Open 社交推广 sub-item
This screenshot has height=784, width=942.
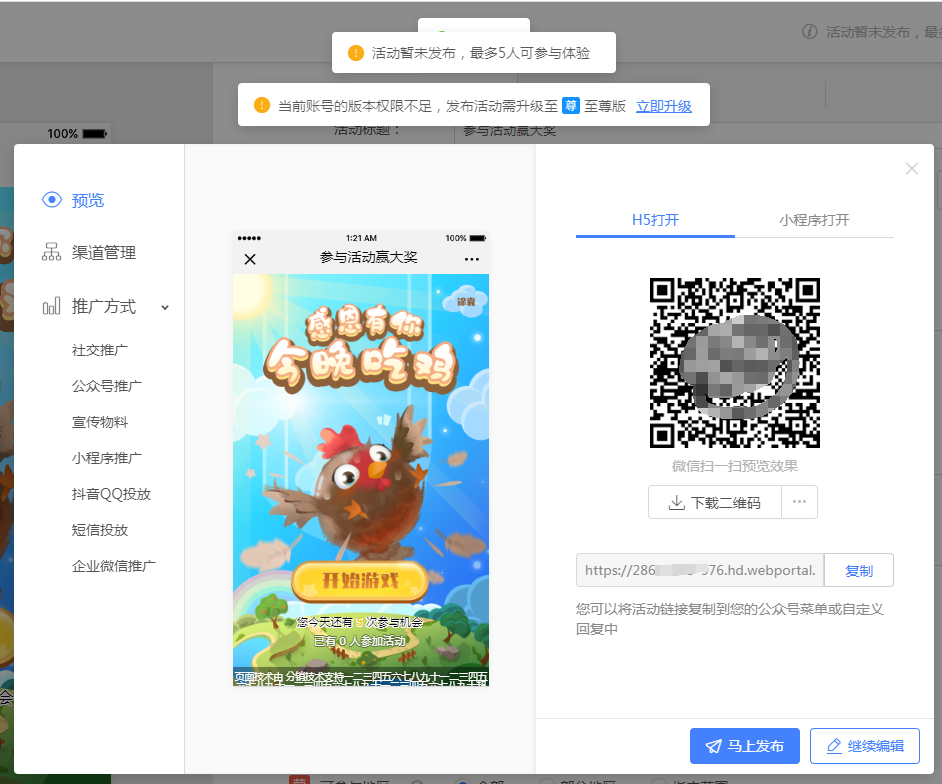pyautogui.click(x=100, y=350)
